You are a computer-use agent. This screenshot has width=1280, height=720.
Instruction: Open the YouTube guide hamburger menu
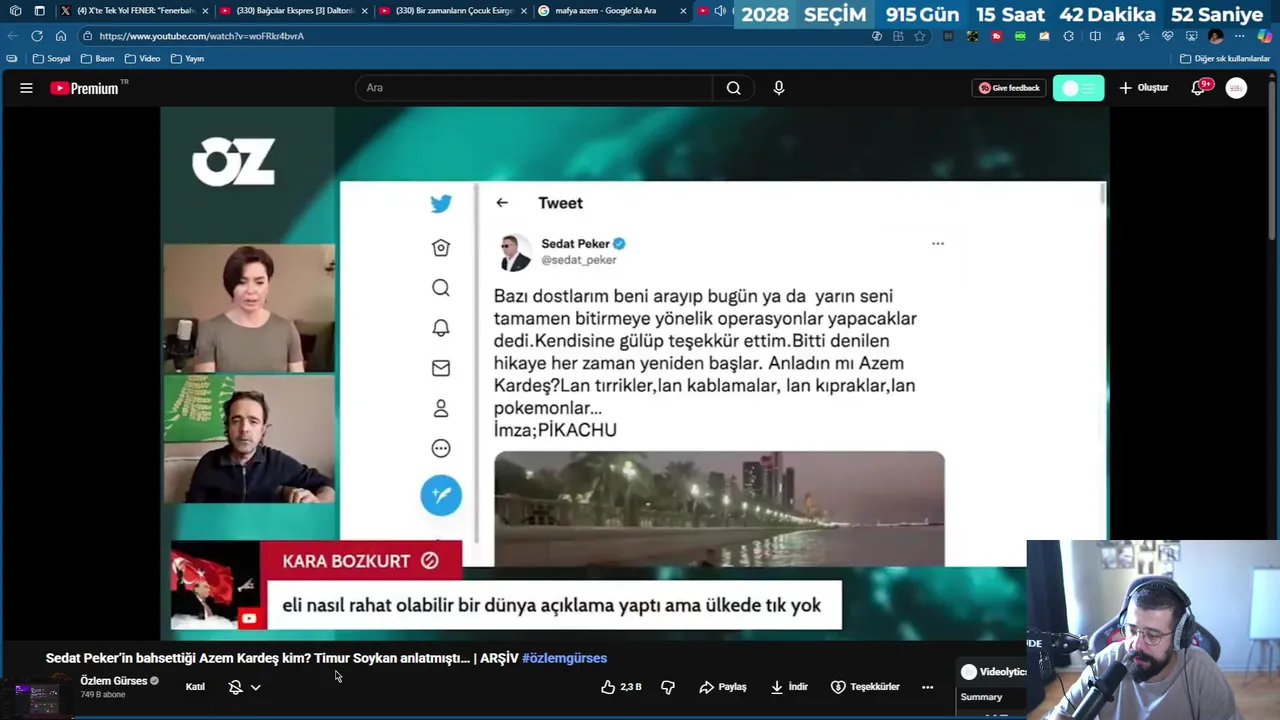pyautogui.click(x=26, y=88)
